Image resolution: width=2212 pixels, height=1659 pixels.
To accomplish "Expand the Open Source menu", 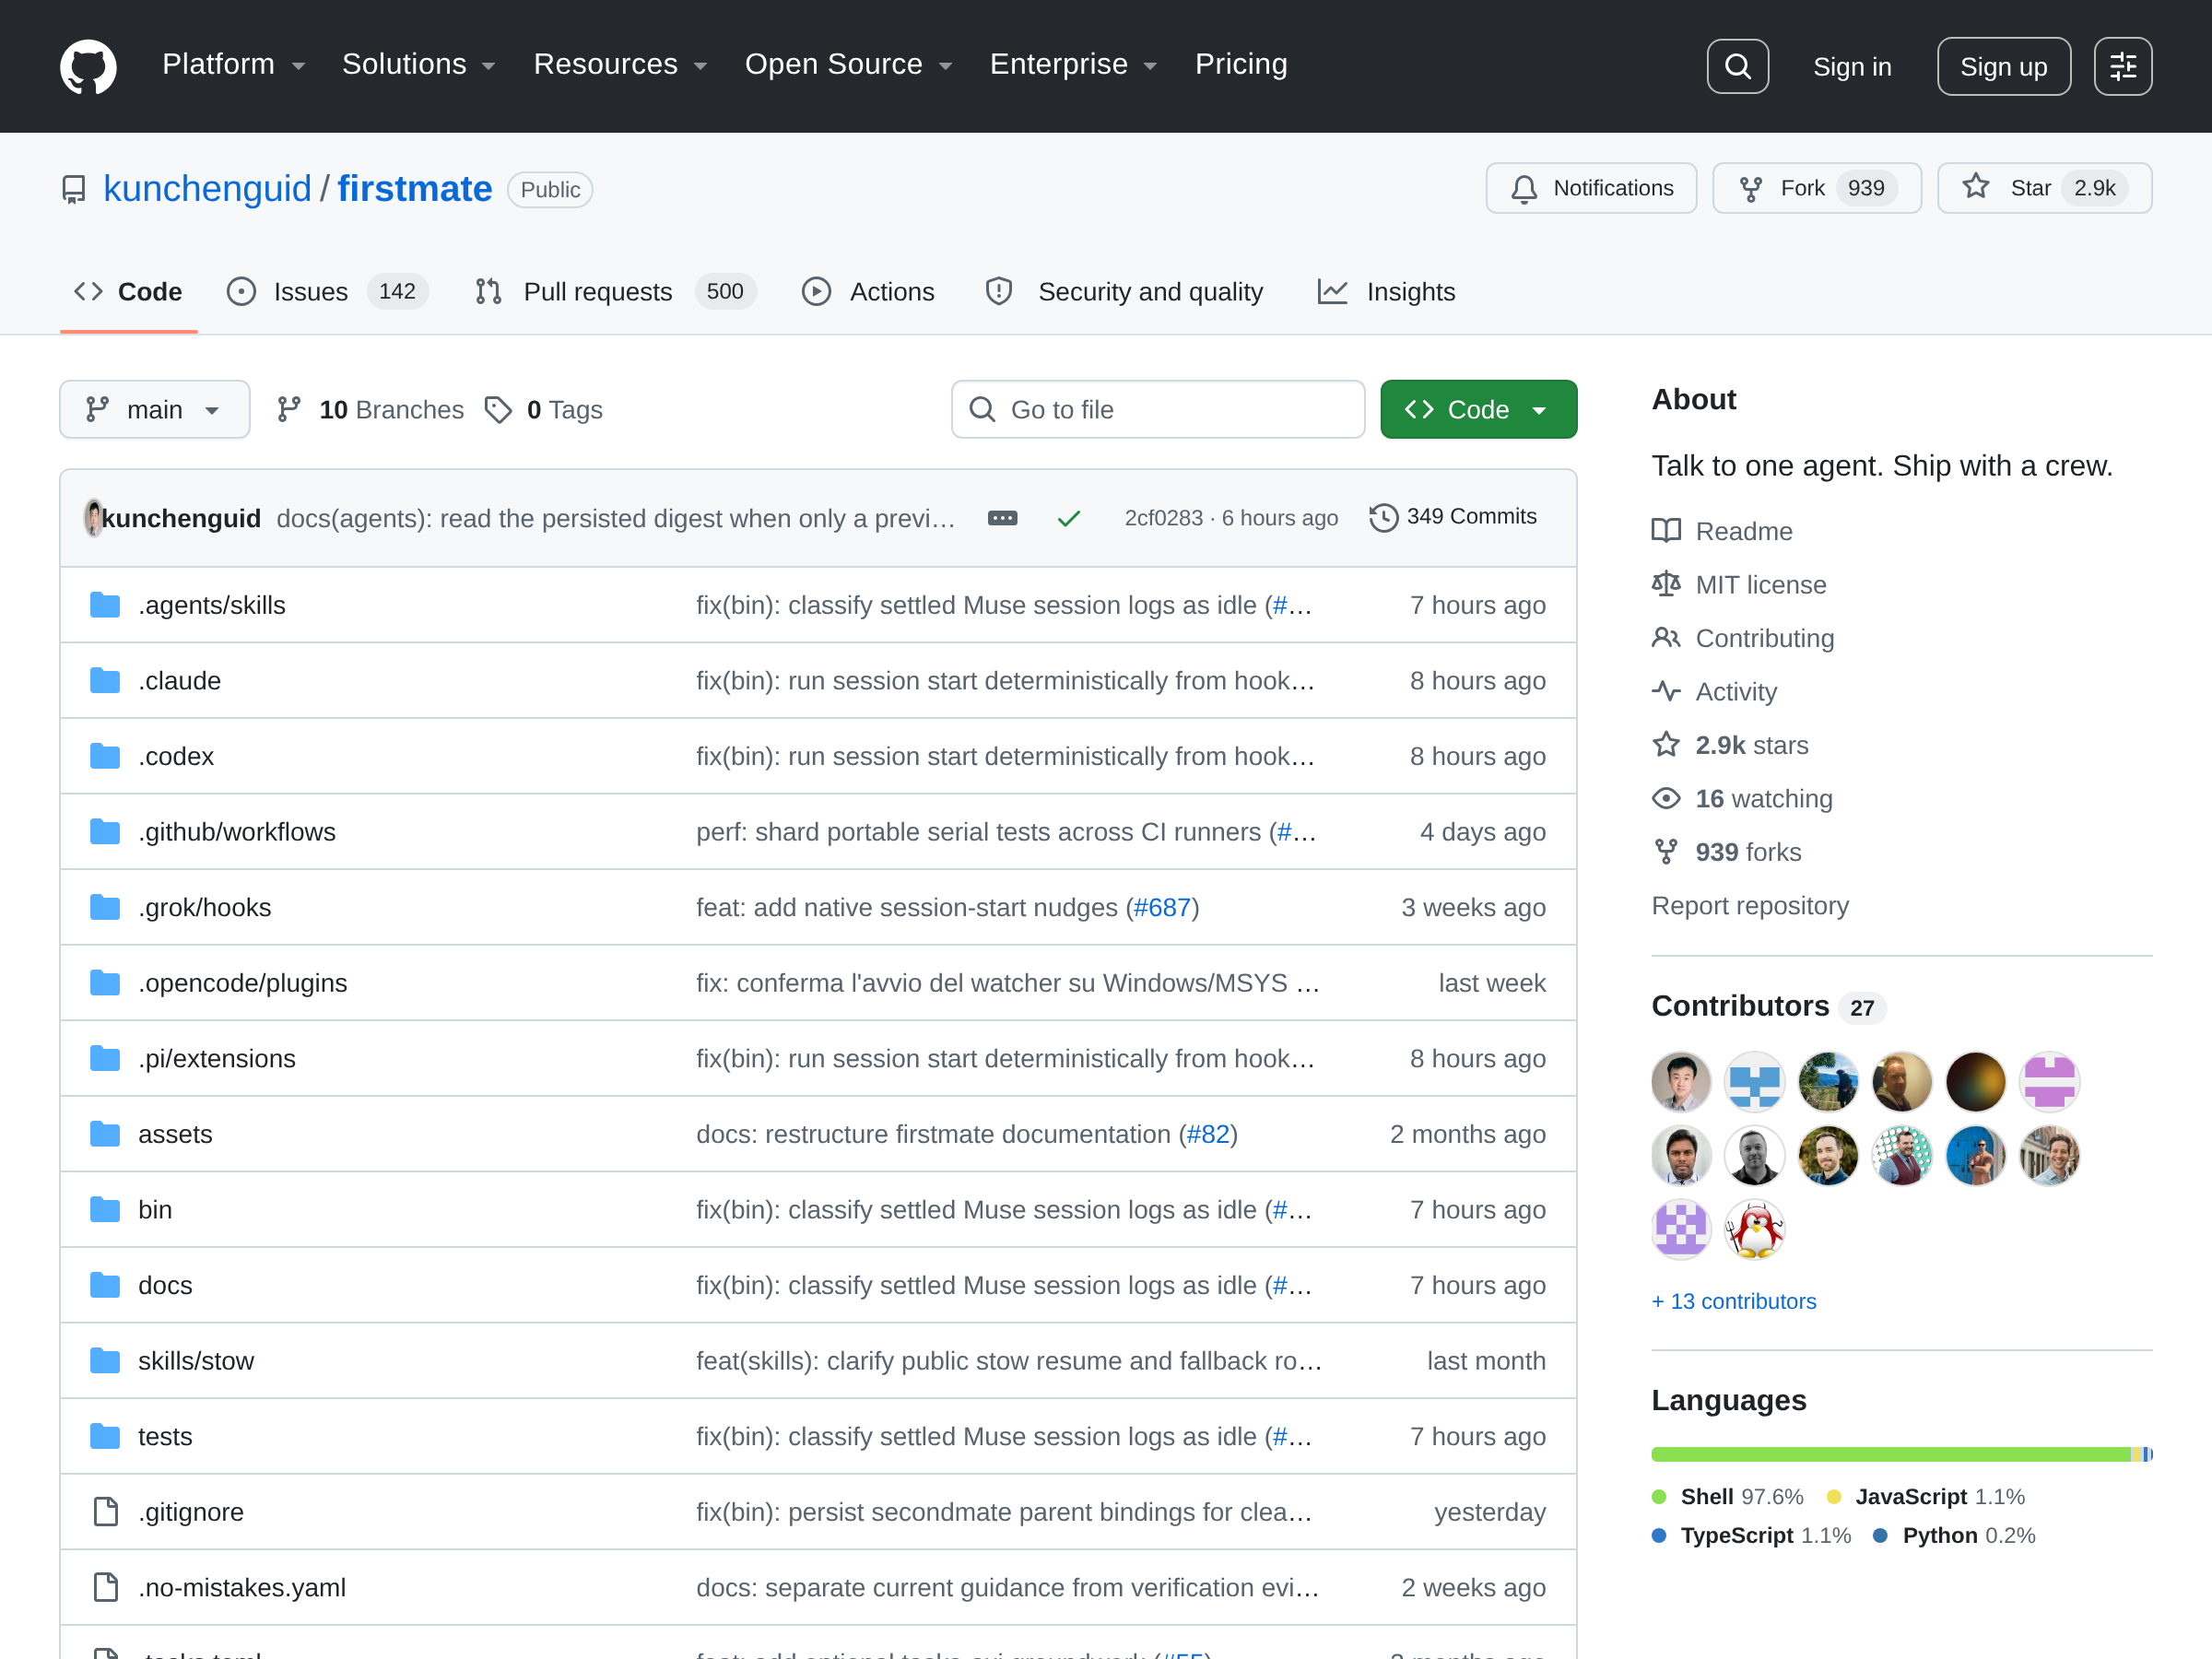I will click(848, 65).
